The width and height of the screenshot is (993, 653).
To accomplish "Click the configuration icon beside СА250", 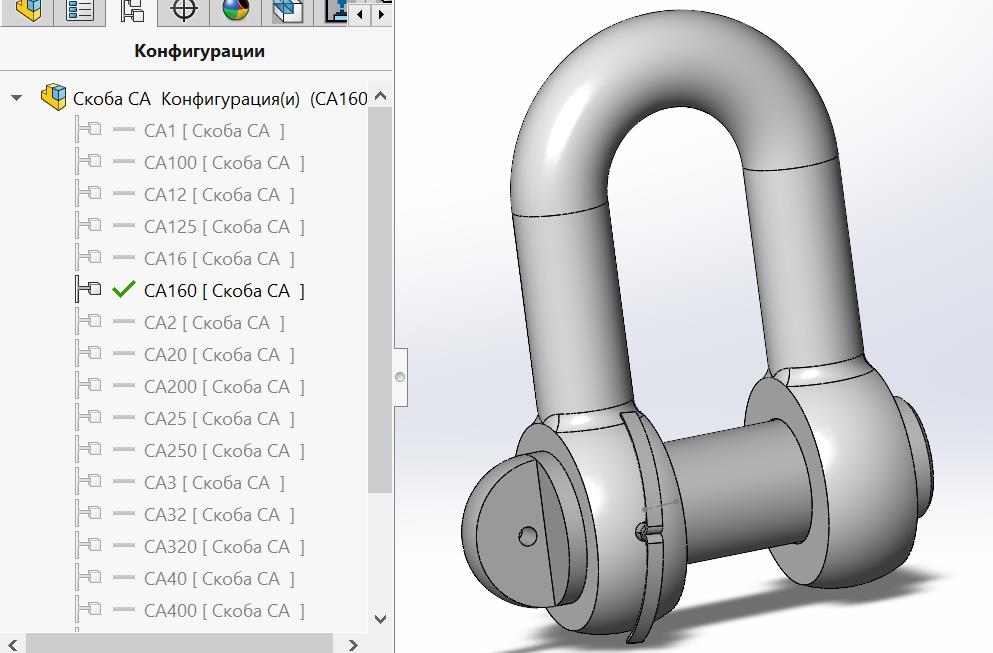I will tap(88, 449).
